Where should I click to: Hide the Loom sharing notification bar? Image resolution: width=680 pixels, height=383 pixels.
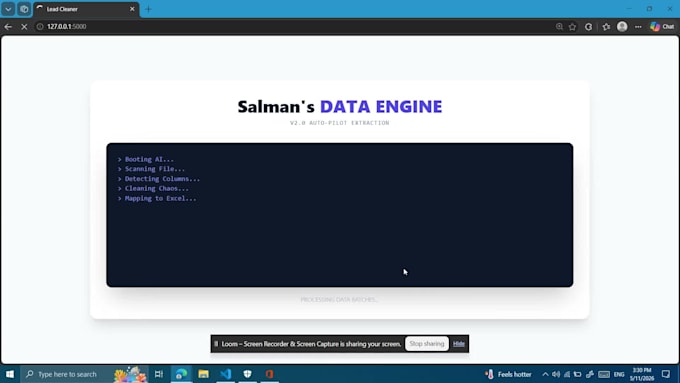(459, 344)
